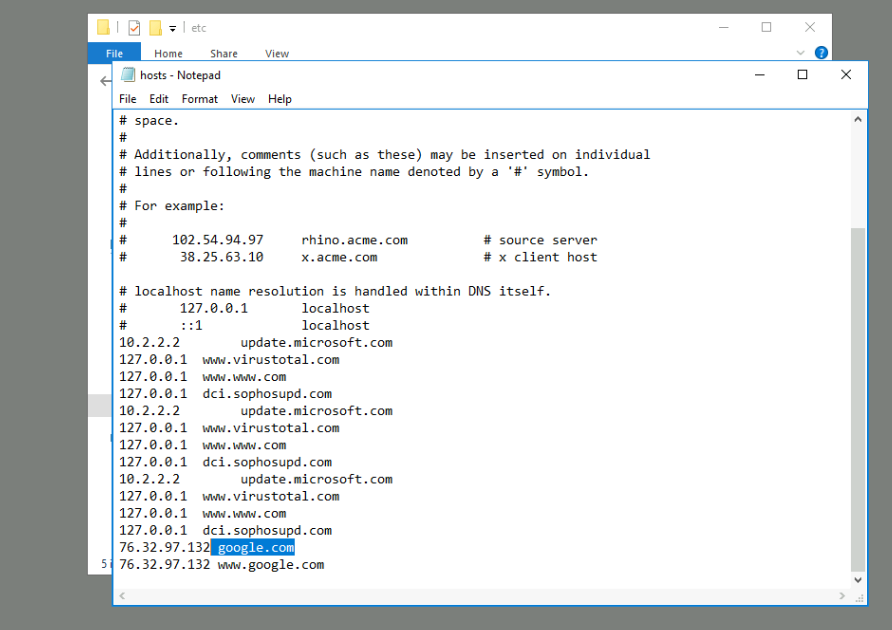Image resolution: width=892 pixels, height=630 pixels.
Task: Open the Format menu in Notepad
Action: (199, 99)
